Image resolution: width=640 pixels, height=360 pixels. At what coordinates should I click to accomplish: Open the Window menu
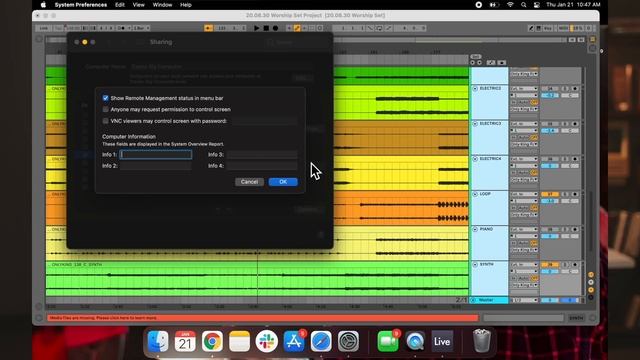point(162,5)
